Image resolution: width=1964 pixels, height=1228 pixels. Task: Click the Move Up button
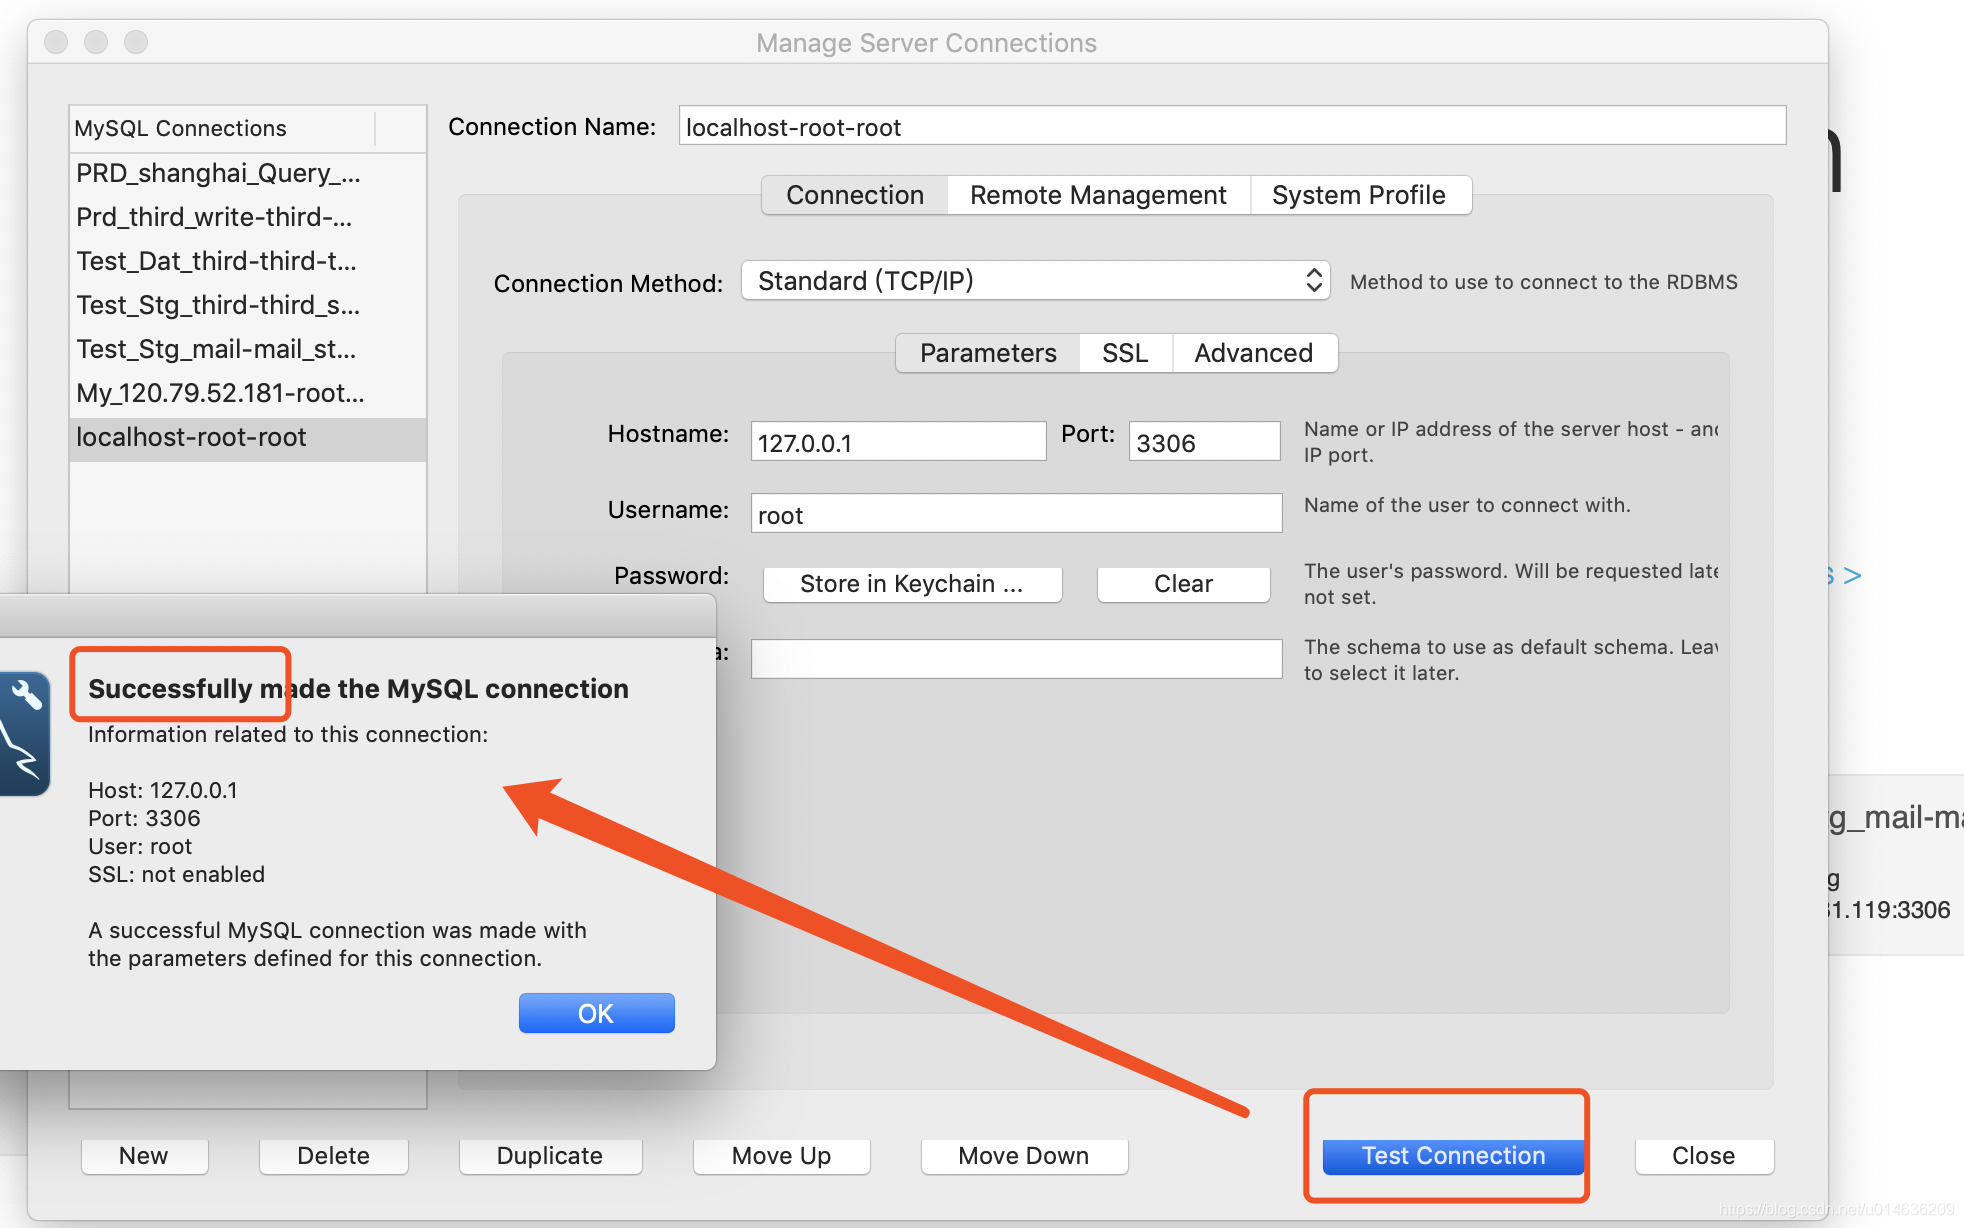[x=782, y=1156]
